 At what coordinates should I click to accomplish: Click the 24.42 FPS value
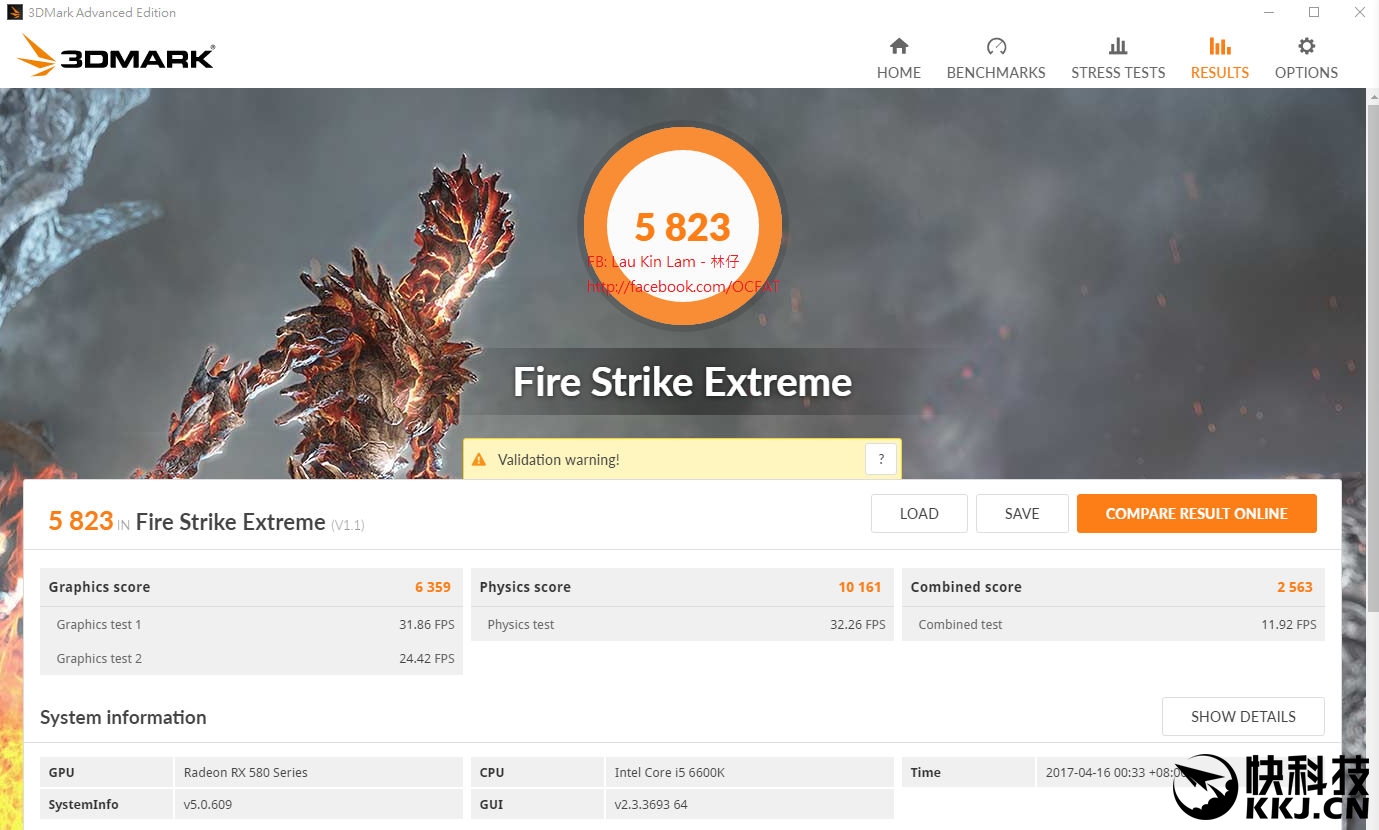(427, 659)
